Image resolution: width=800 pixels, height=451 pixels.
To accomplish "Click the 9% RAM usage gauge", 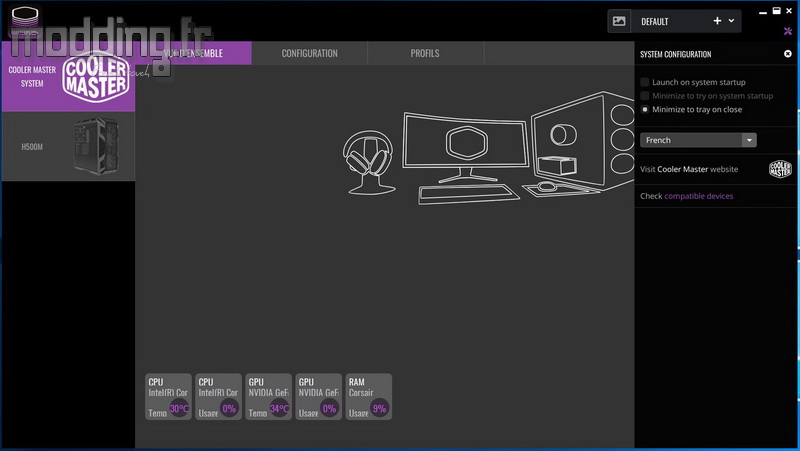I will (x=379, y=408).
